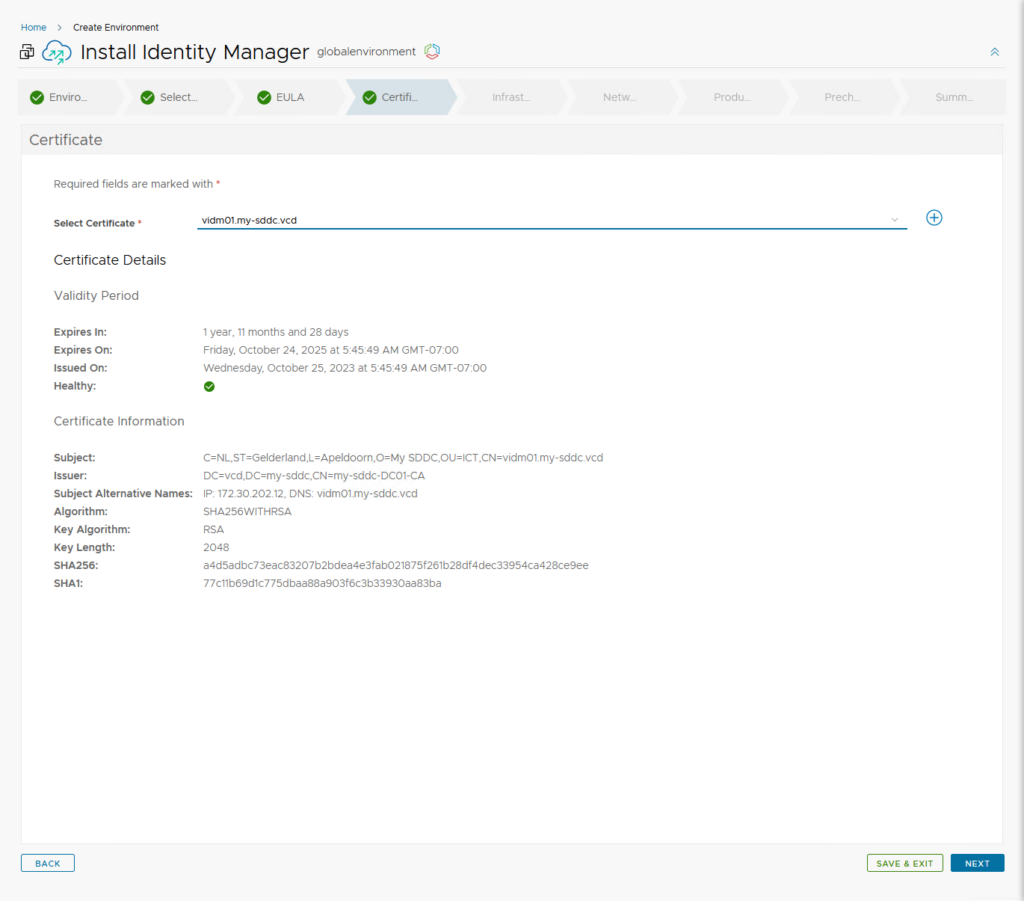Click the green check on Environment step
This screenshot has width=1024, height=901.
(x=37, y=97)
